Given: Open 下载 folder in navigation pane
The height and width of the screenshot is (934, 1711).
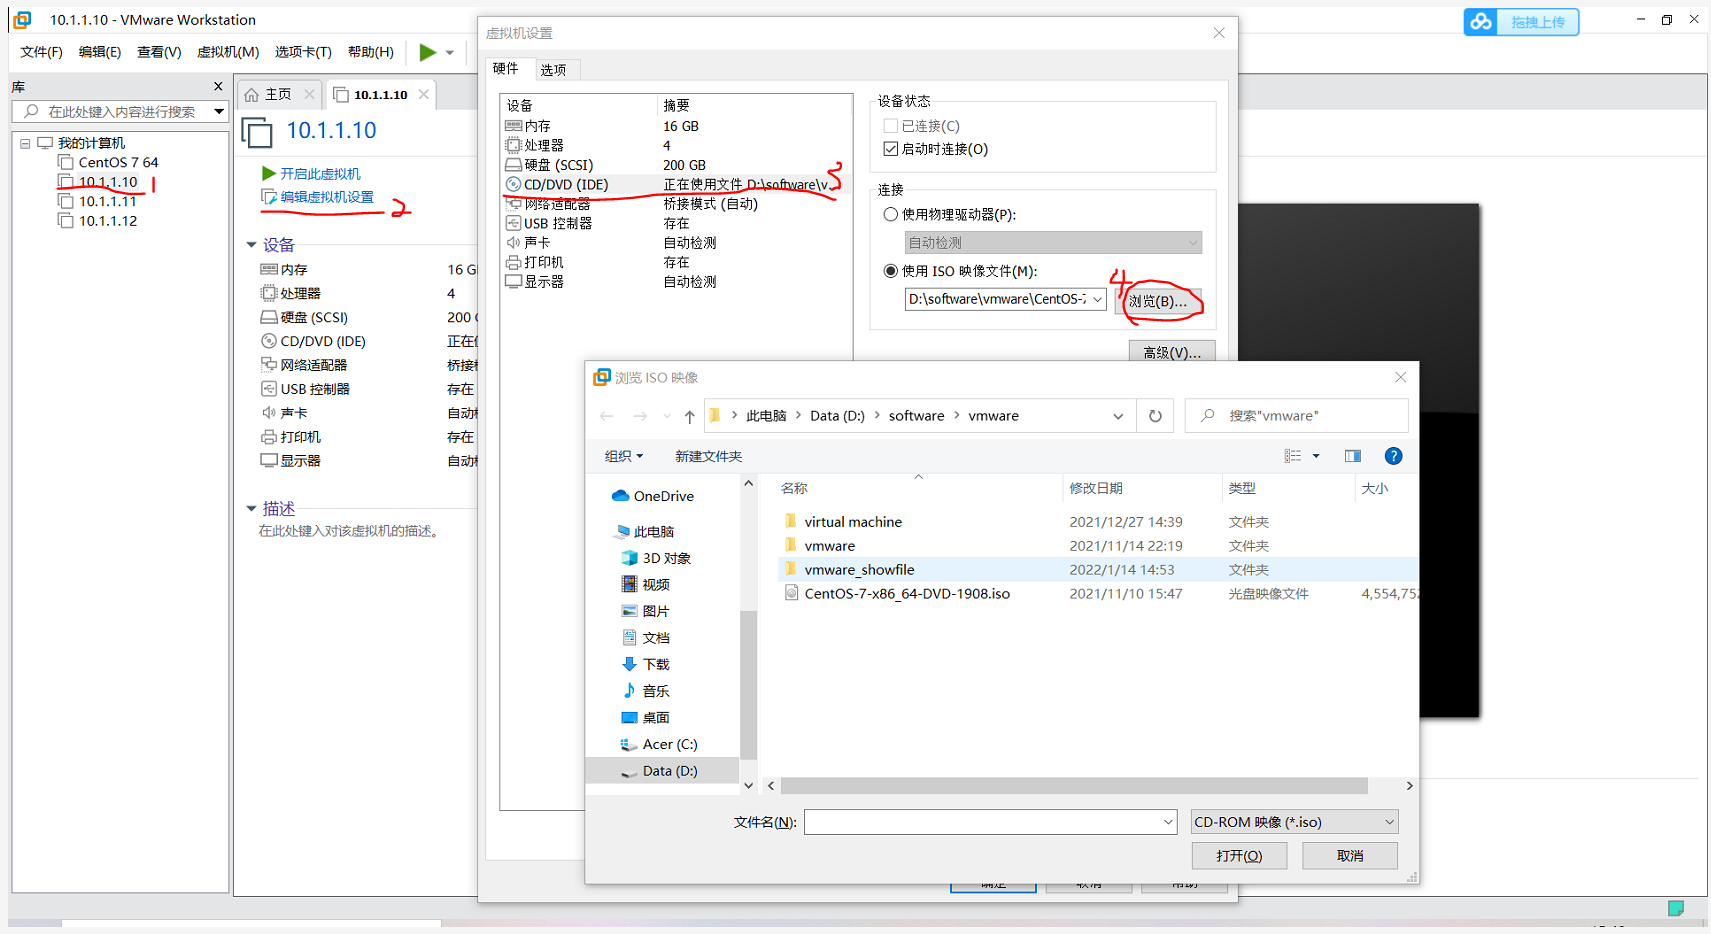Looking at the screenshot, I should (x=645, y=664).
